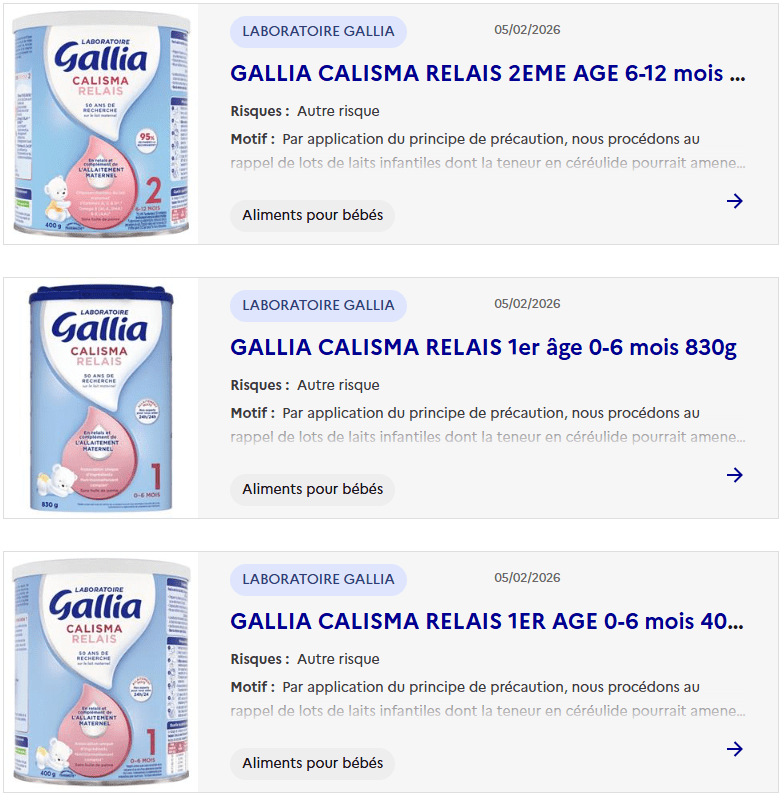Select LABORATOIRE GALLIA tag on first card

pyautogui.click(x=318, y=31)
